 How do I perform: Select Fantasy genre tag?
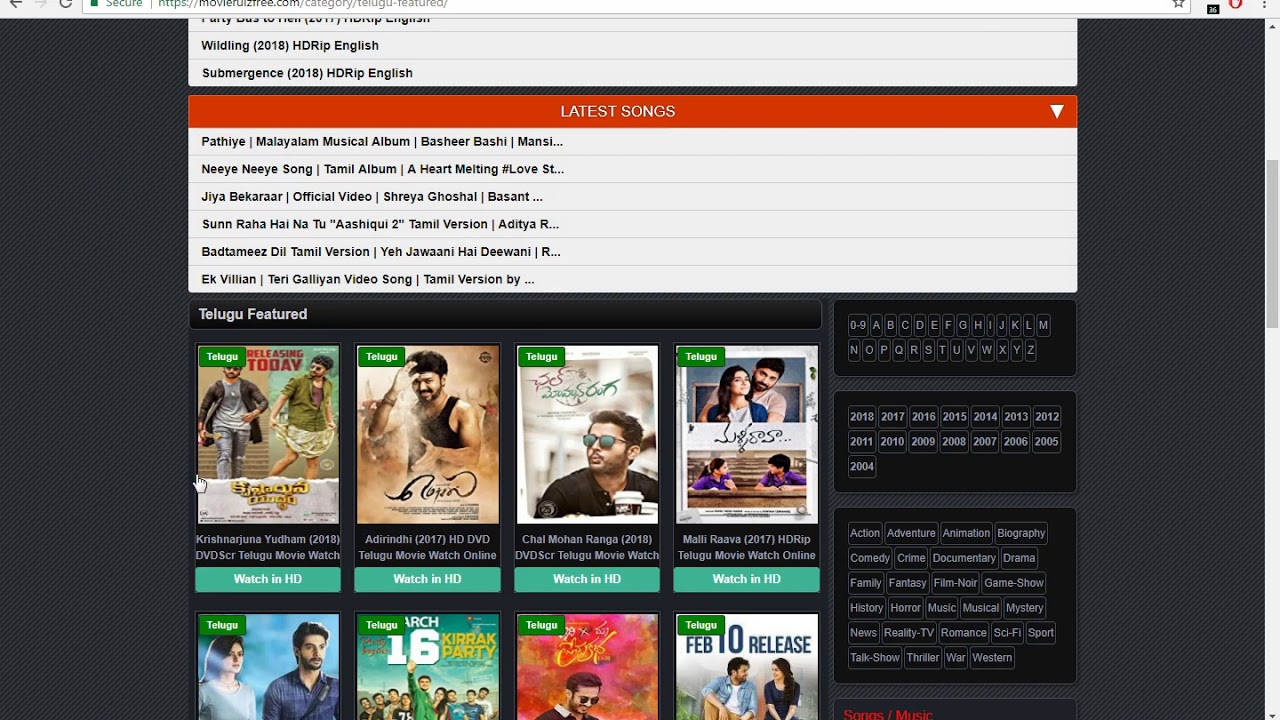pos(907,584)
